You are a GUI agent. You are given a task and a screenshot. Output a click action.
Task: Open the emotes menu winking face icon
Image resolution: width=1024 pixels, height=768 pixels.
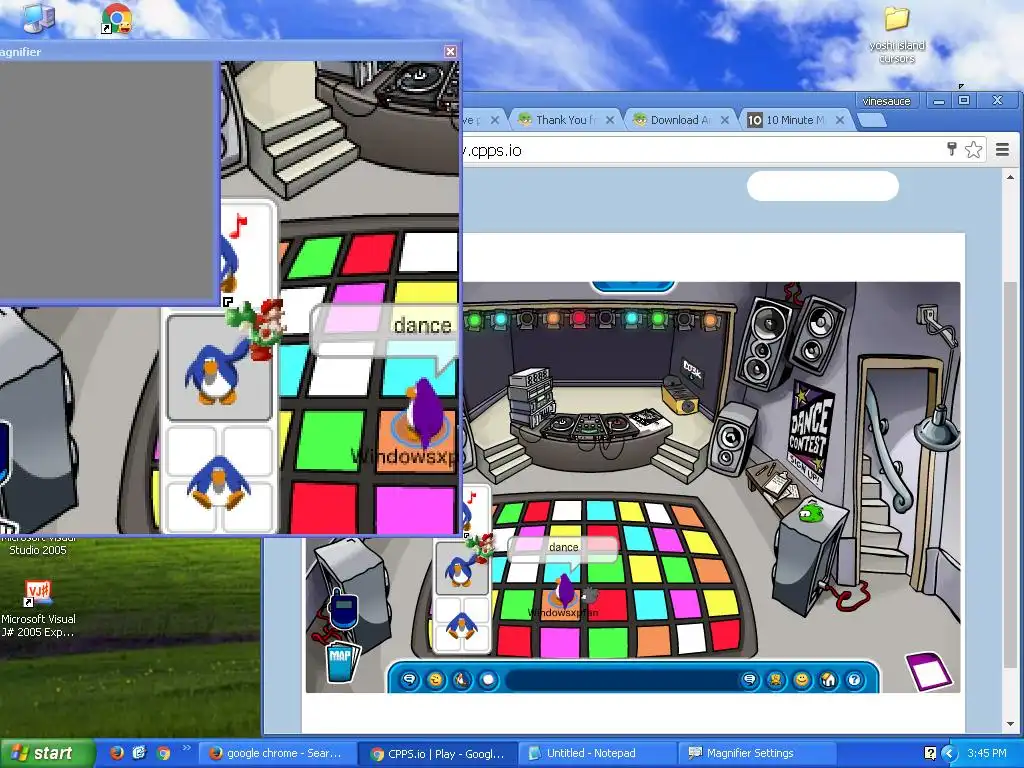[435, 680]
